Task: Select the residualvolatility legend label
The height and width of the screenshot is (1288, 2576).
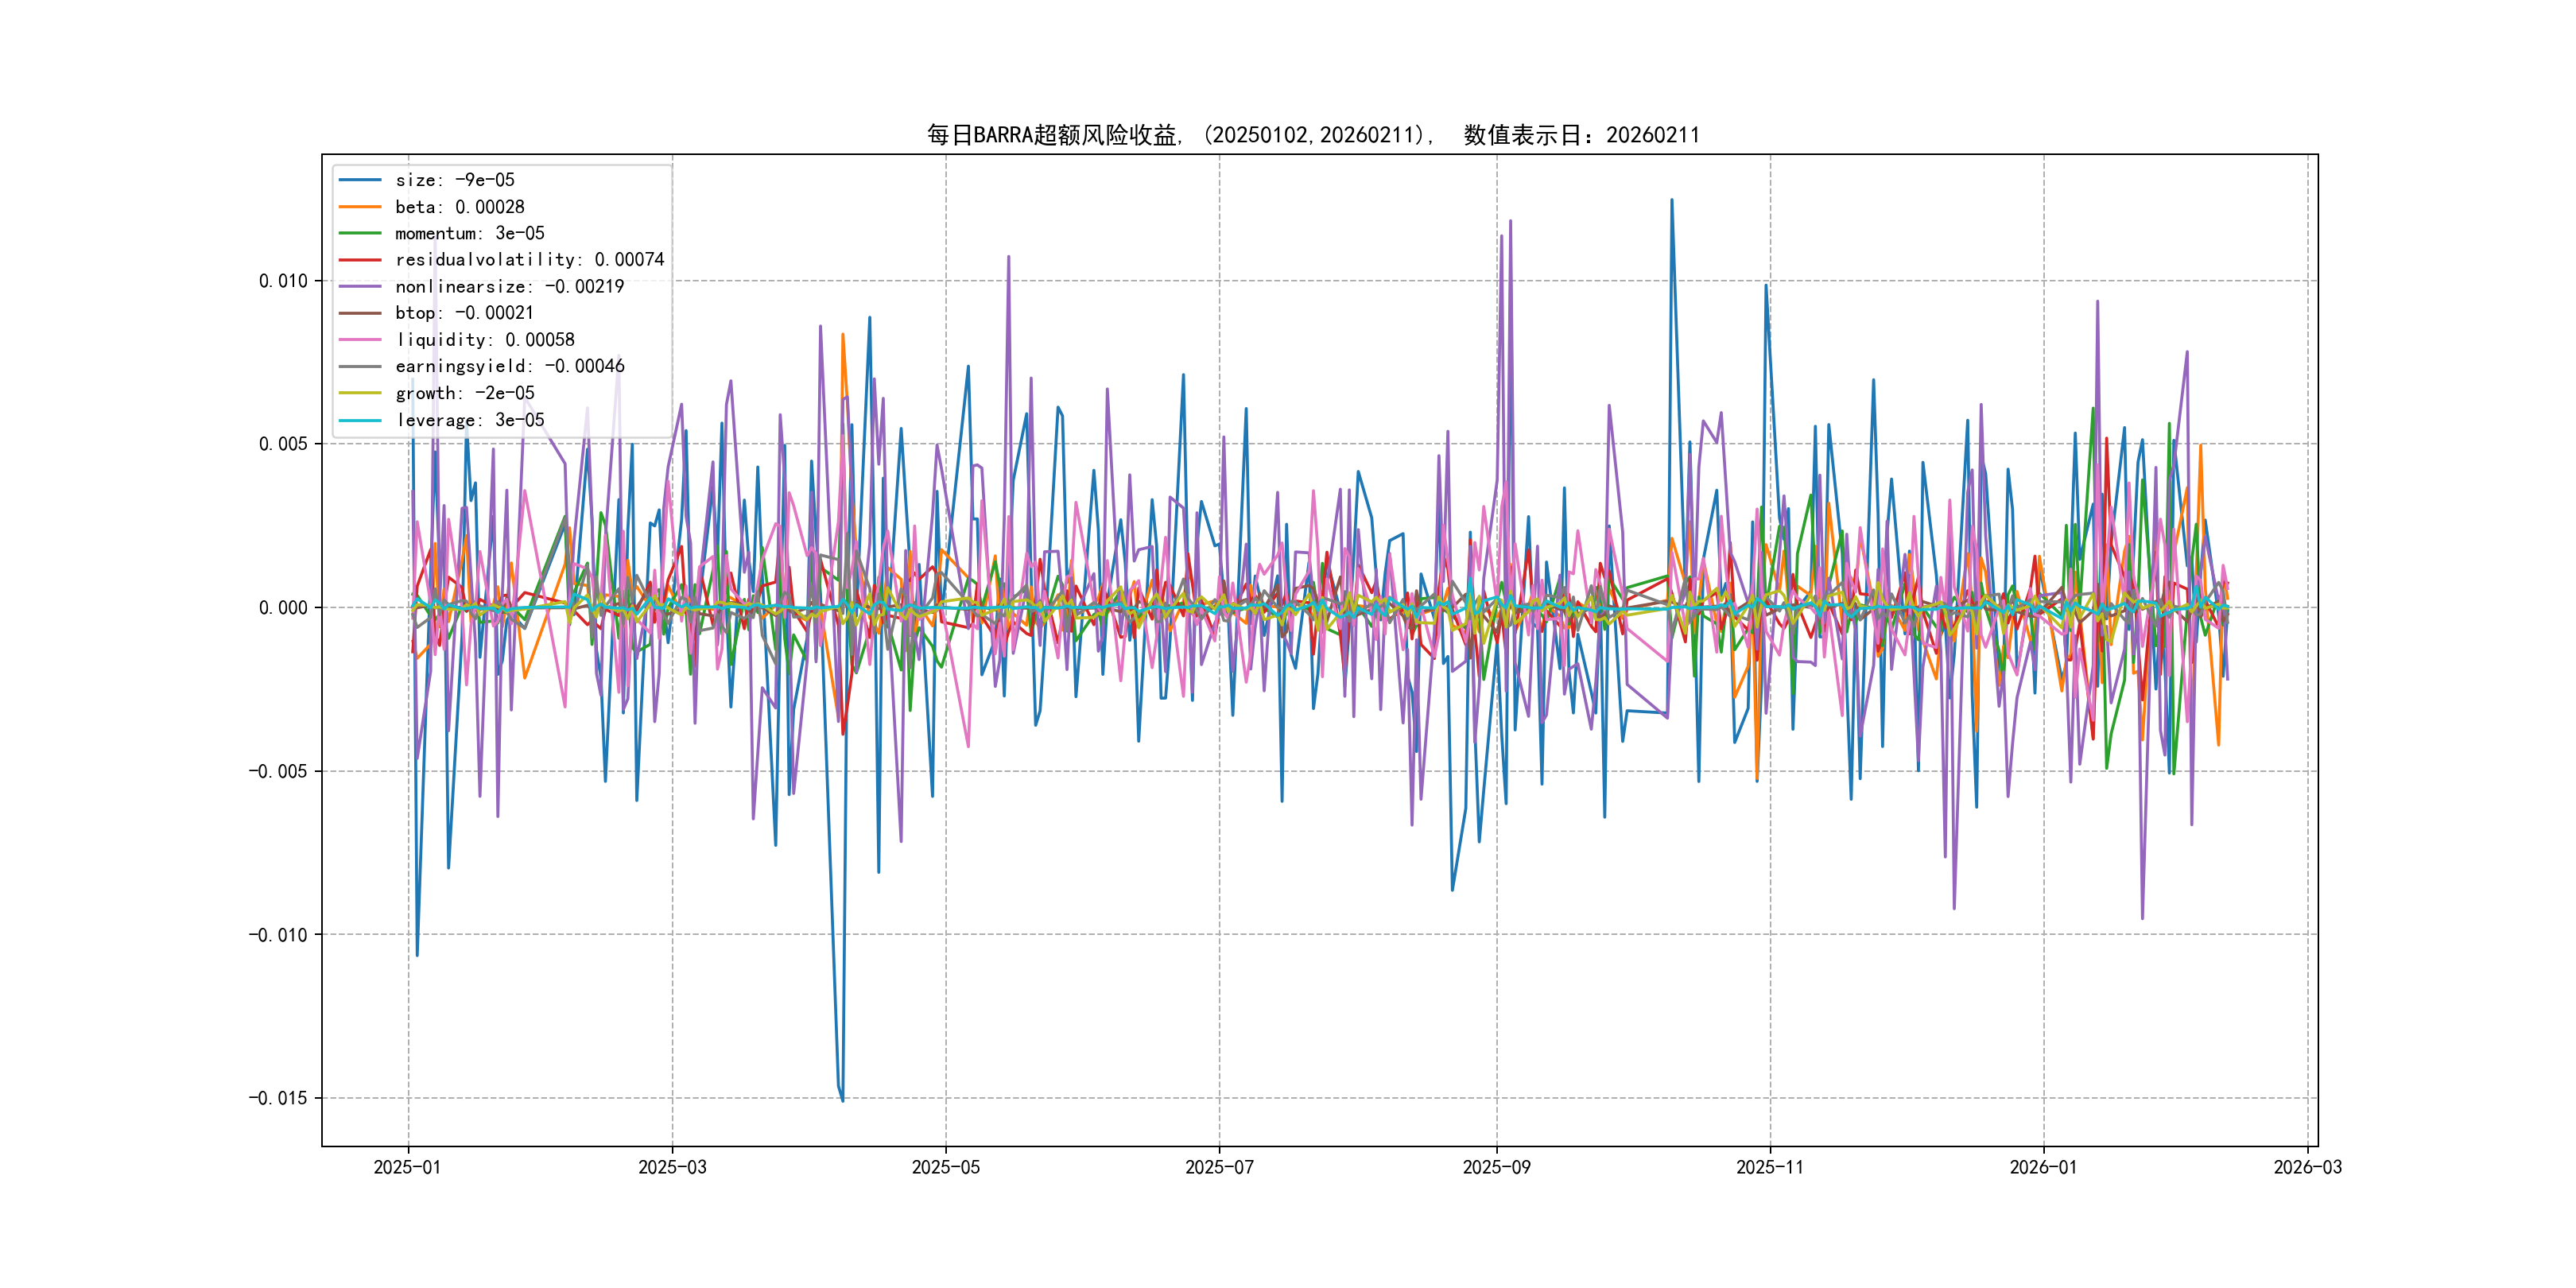Action: [529, 260]
